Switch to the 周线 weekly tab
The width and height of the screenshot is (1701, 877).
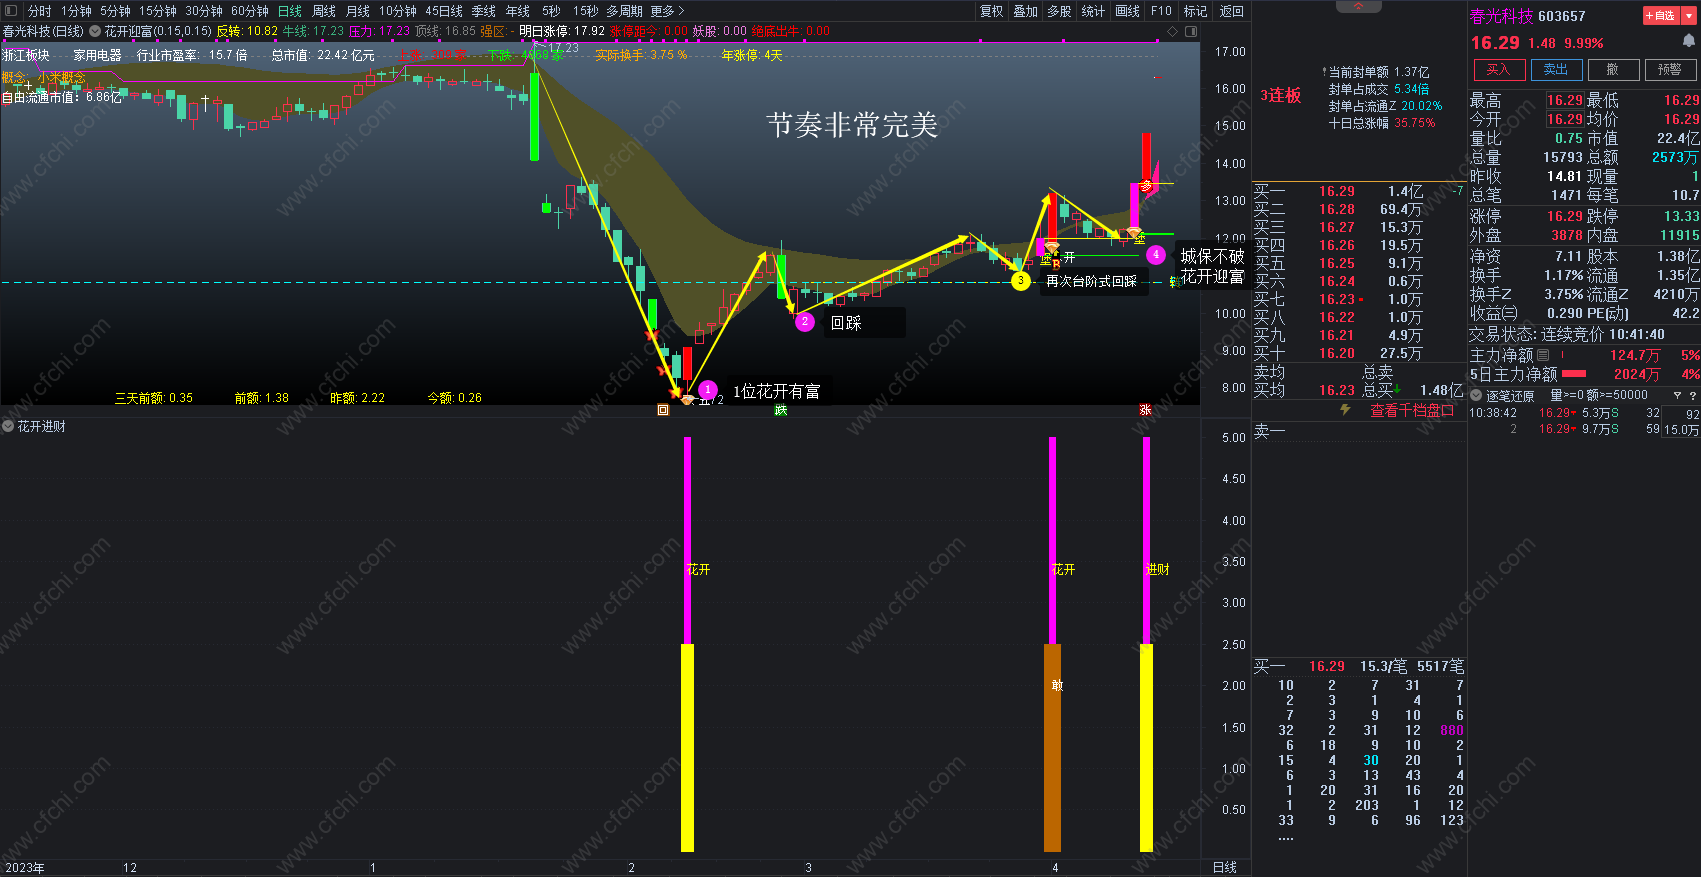tap(324, 11)
